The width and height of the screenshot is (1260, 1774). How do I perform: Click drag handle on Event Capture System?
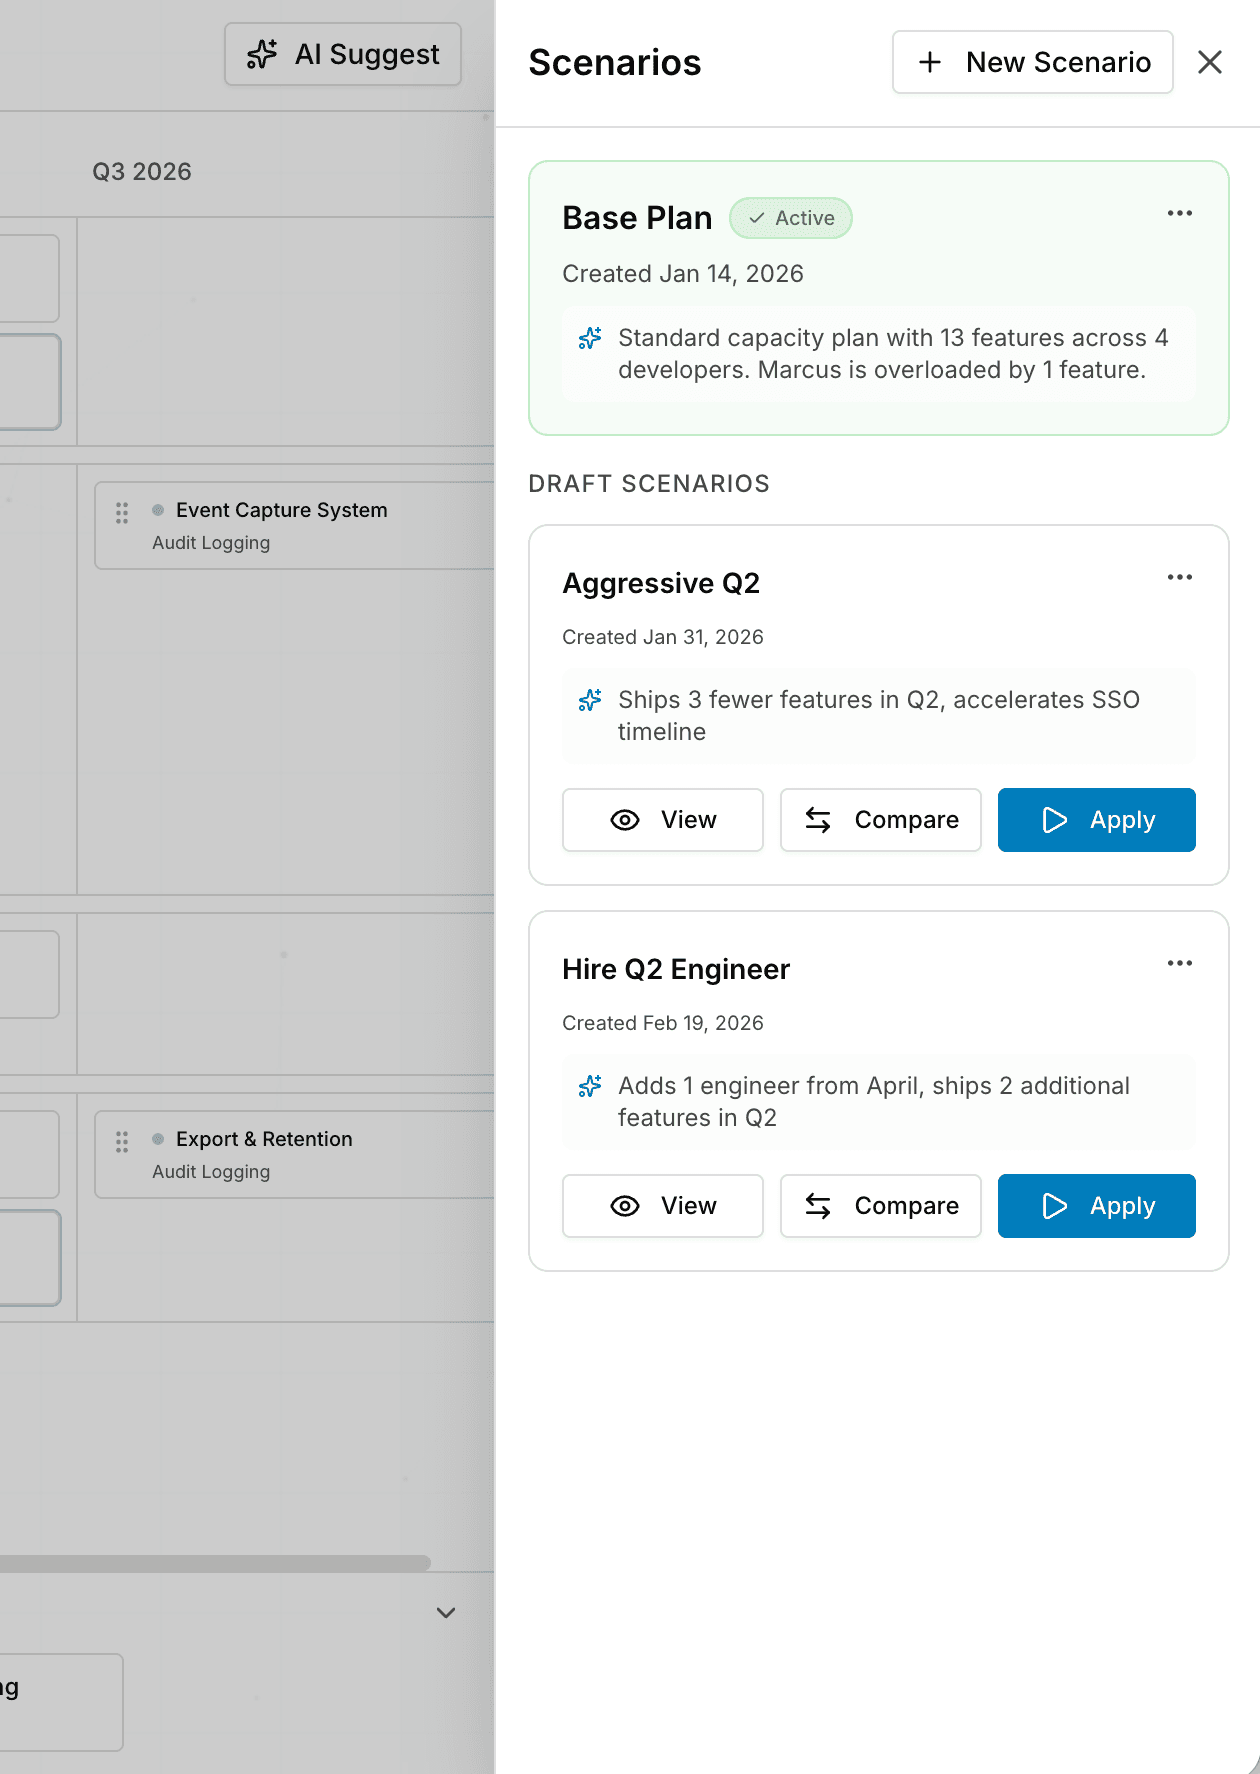point(122,513)
